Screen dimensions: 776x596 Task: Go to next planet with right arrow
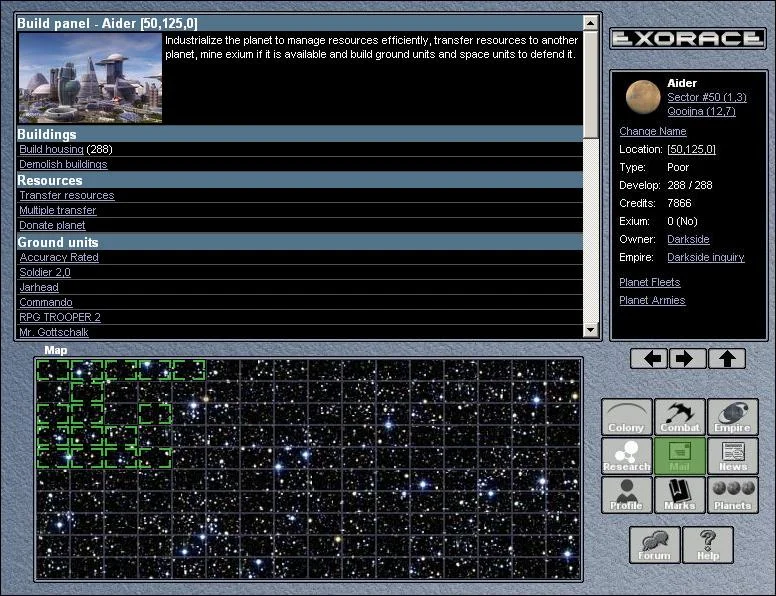(688, 359)
